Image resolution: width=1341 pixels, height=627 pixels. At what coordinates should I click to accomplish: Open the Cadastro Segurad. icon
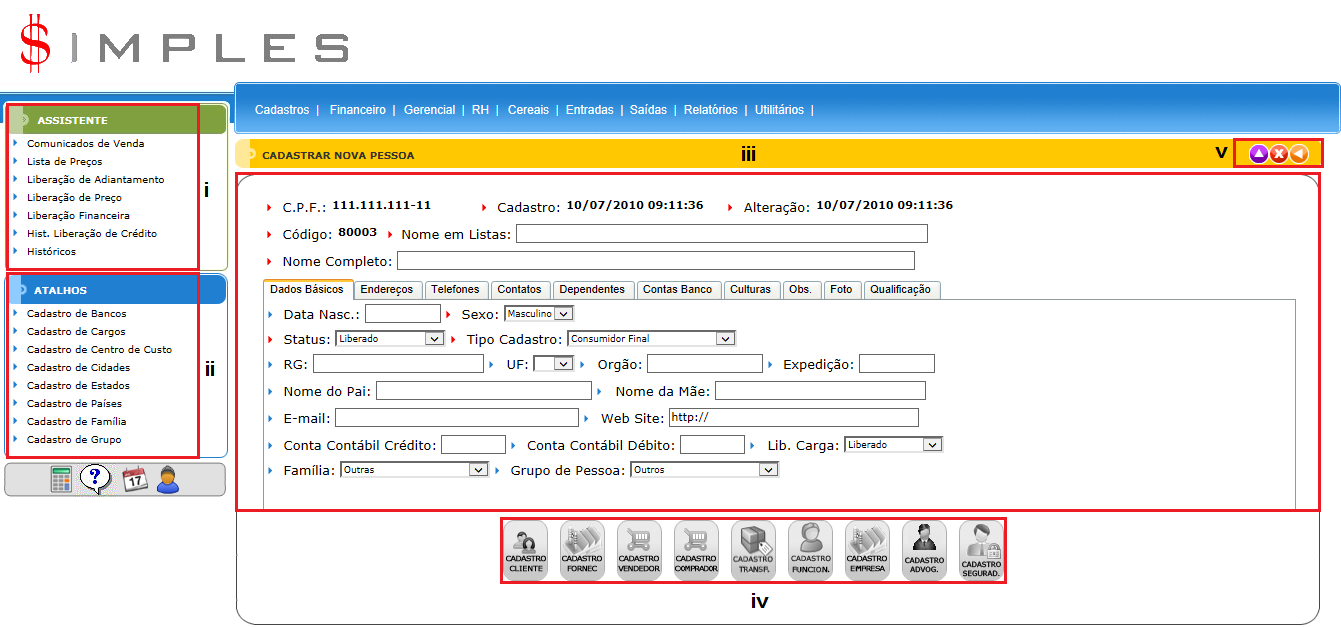981,551
